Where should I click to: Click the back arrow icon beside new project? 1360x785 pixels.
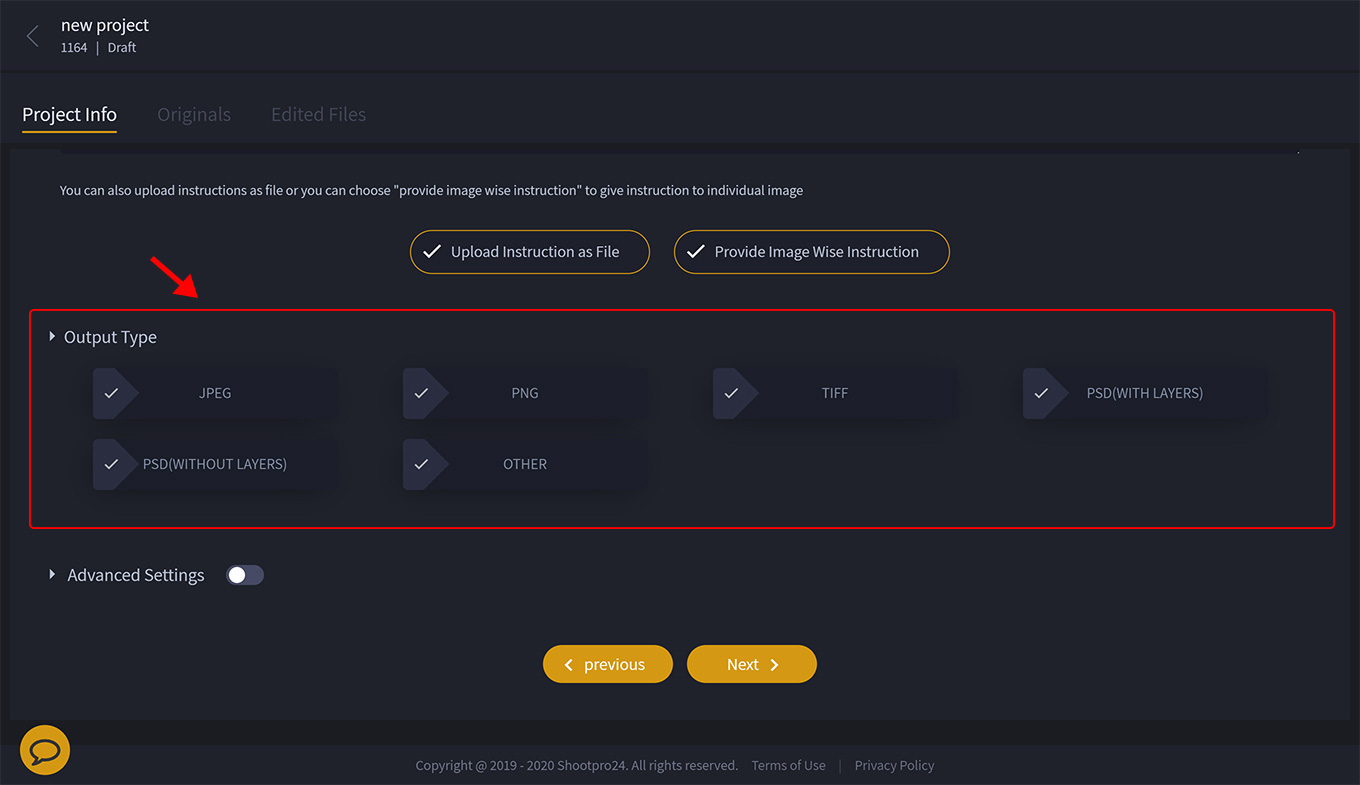33,37
